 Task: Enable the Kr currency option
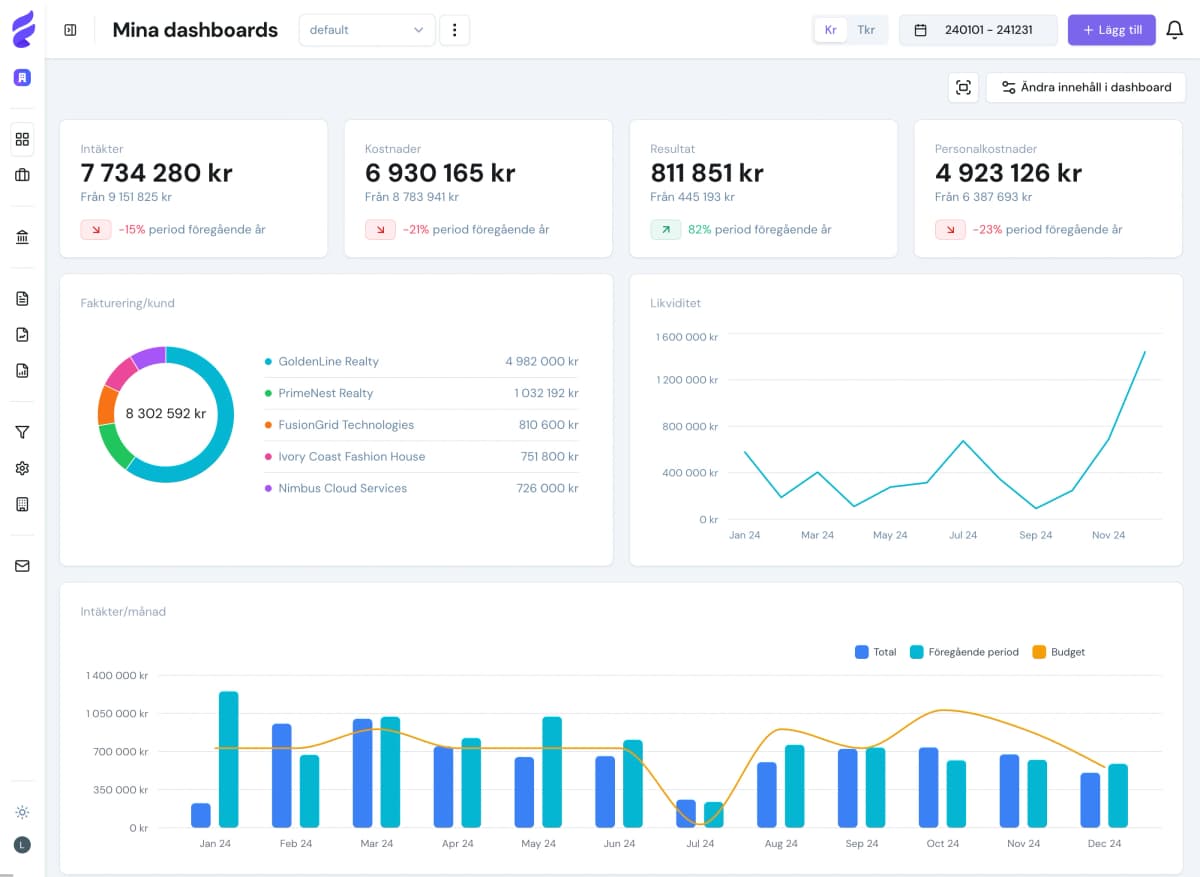830,29
